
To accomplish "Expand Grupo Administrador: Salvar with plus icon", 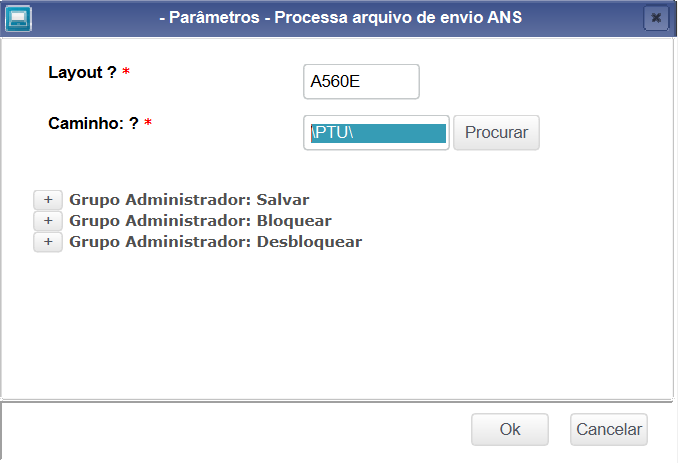I will click(x=48, y=199).
